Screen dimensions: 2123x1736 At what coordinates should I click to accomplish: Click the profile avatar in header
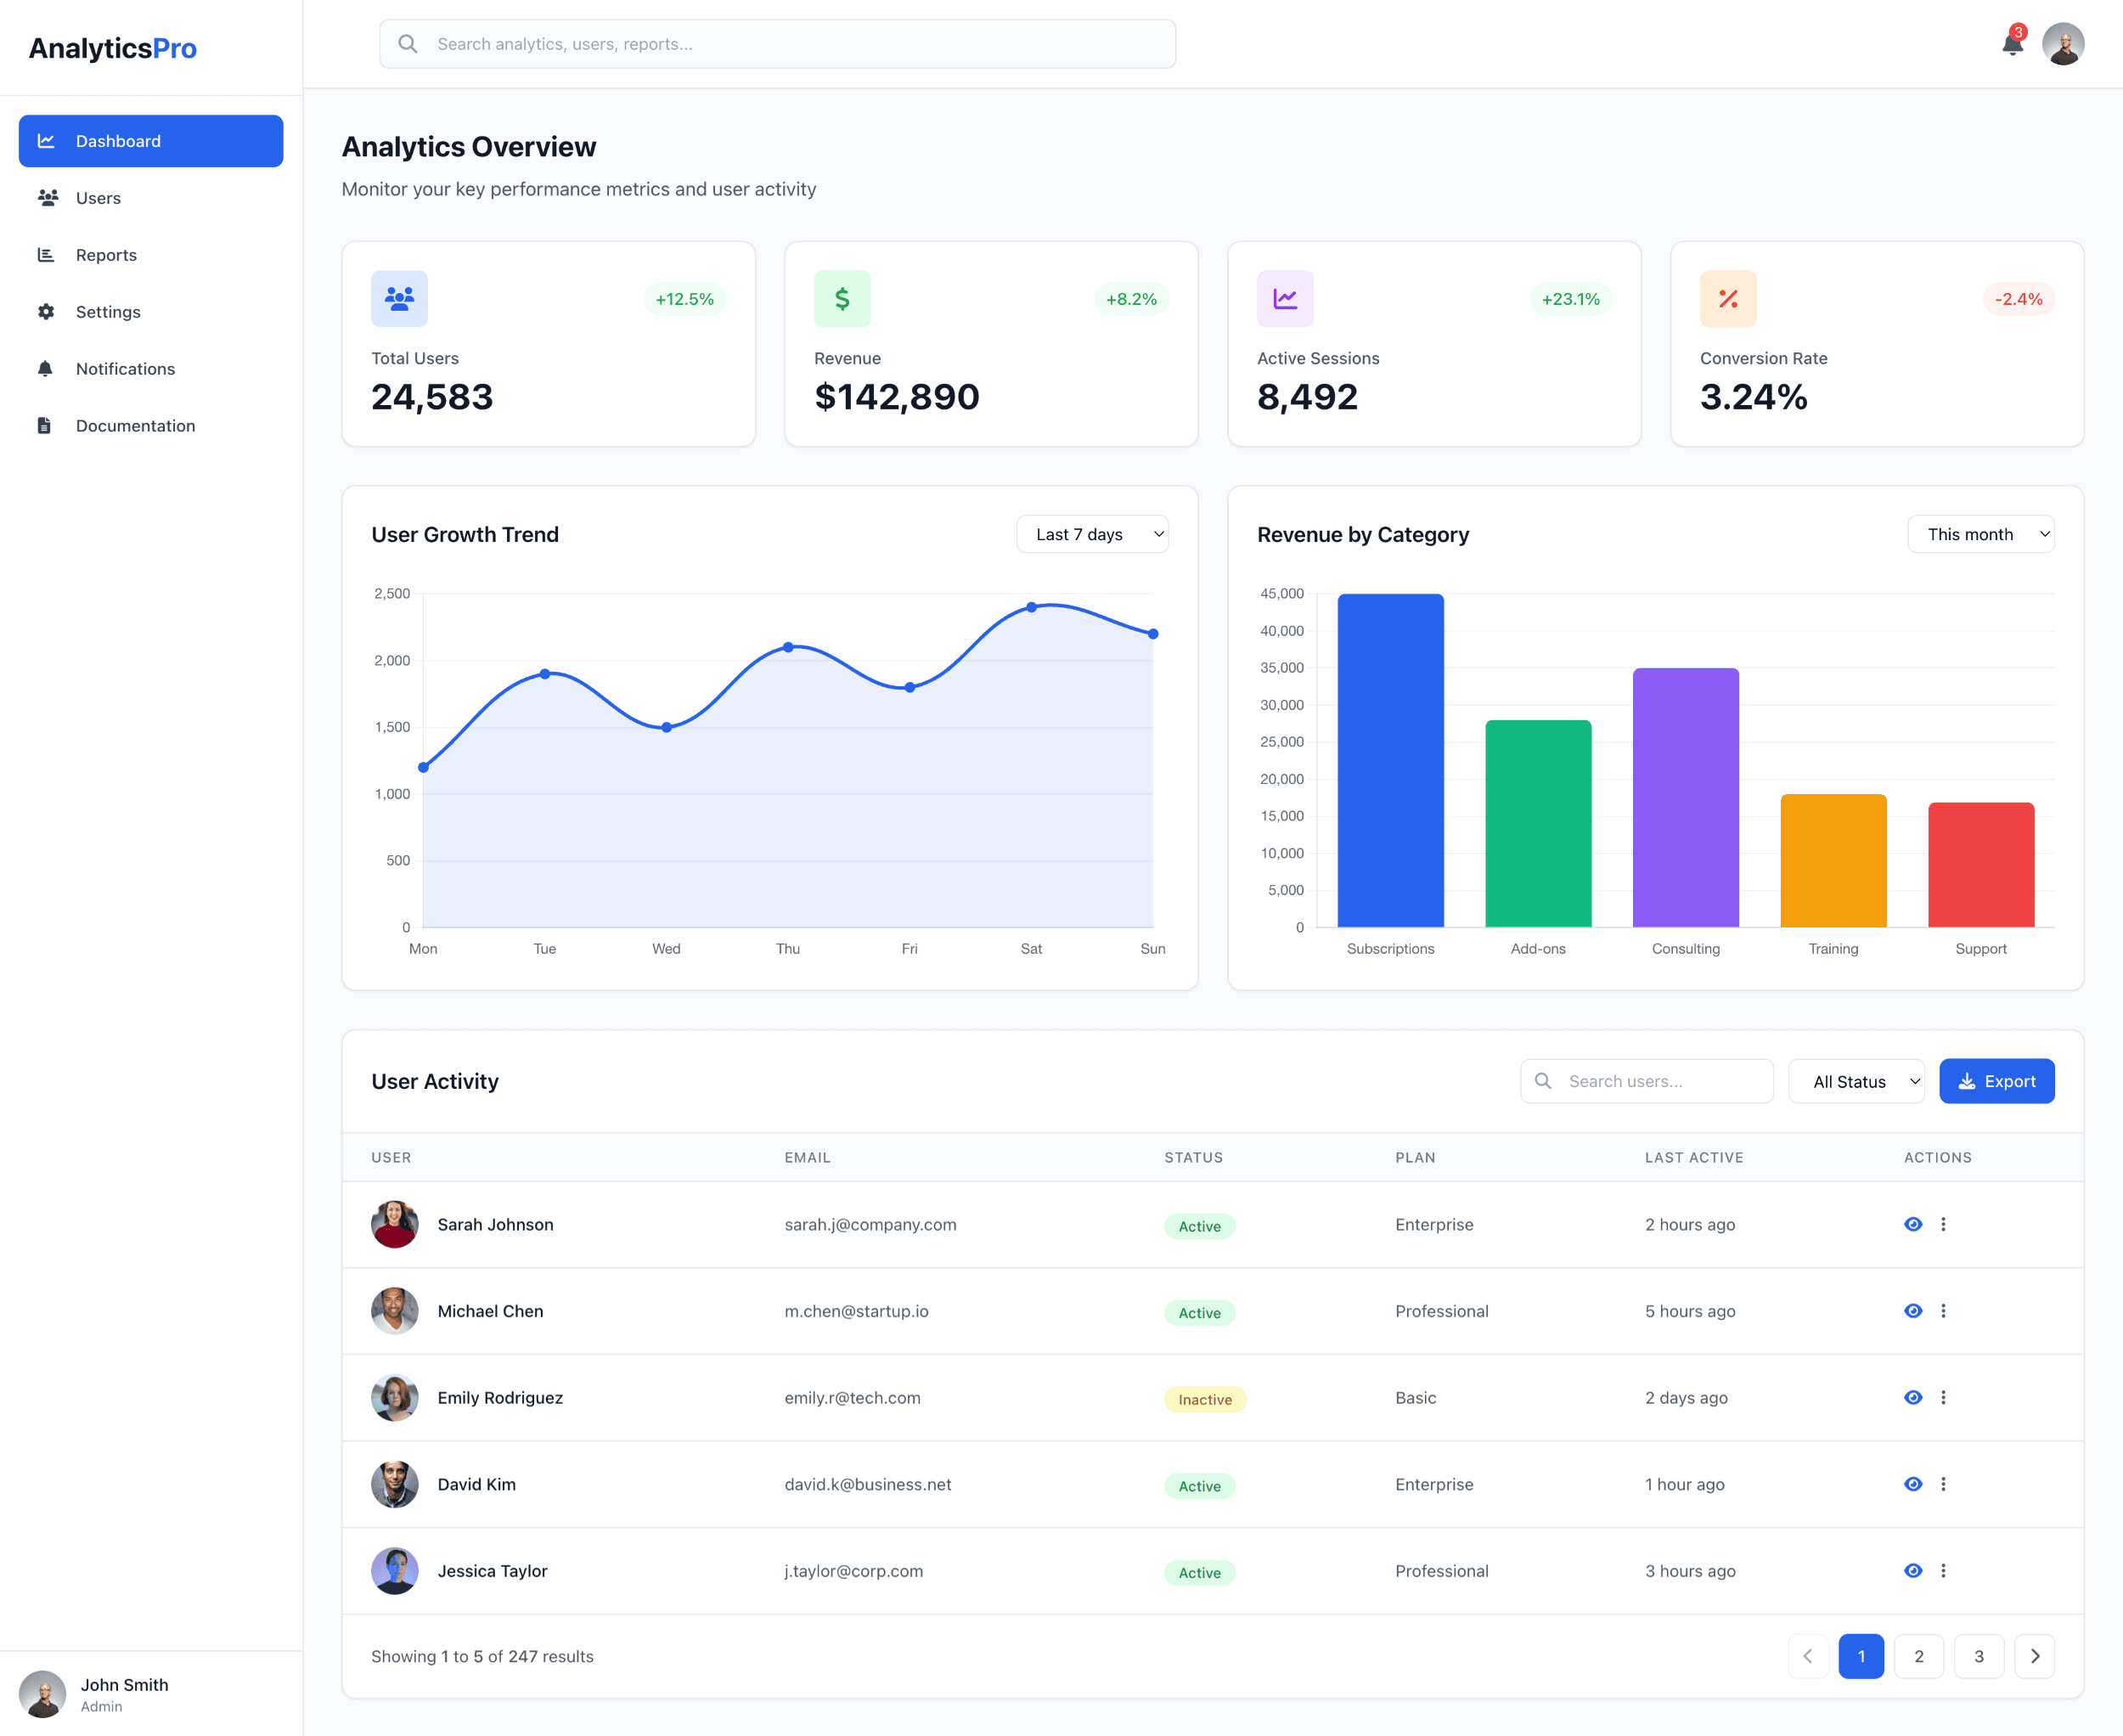(x=2063, y=44)
